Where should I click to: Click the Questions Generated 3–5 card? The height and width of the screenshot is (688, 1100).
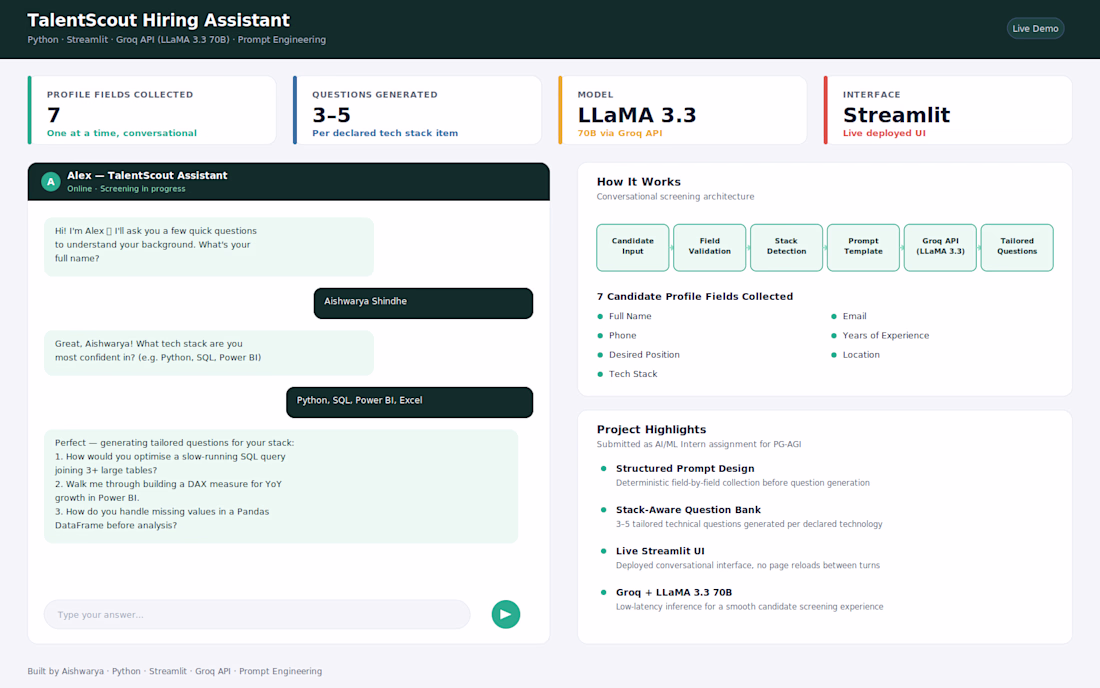417,110
